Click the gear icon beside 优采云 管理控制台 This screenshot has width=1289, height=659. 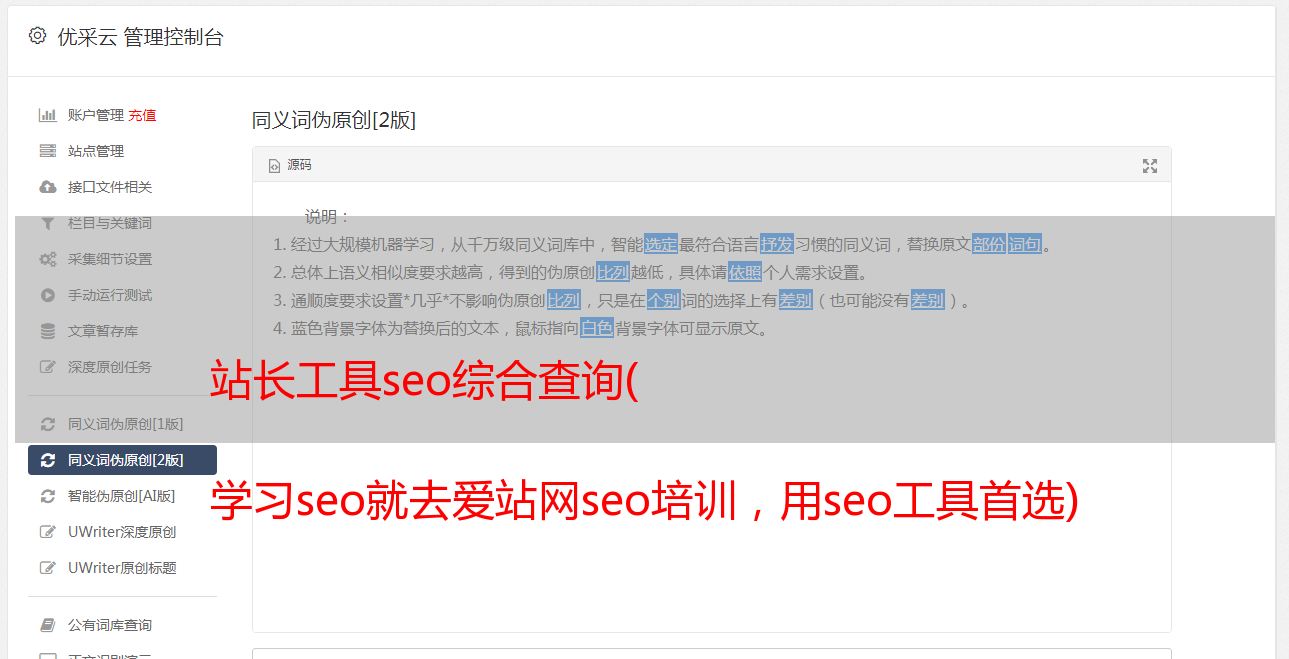37,36
